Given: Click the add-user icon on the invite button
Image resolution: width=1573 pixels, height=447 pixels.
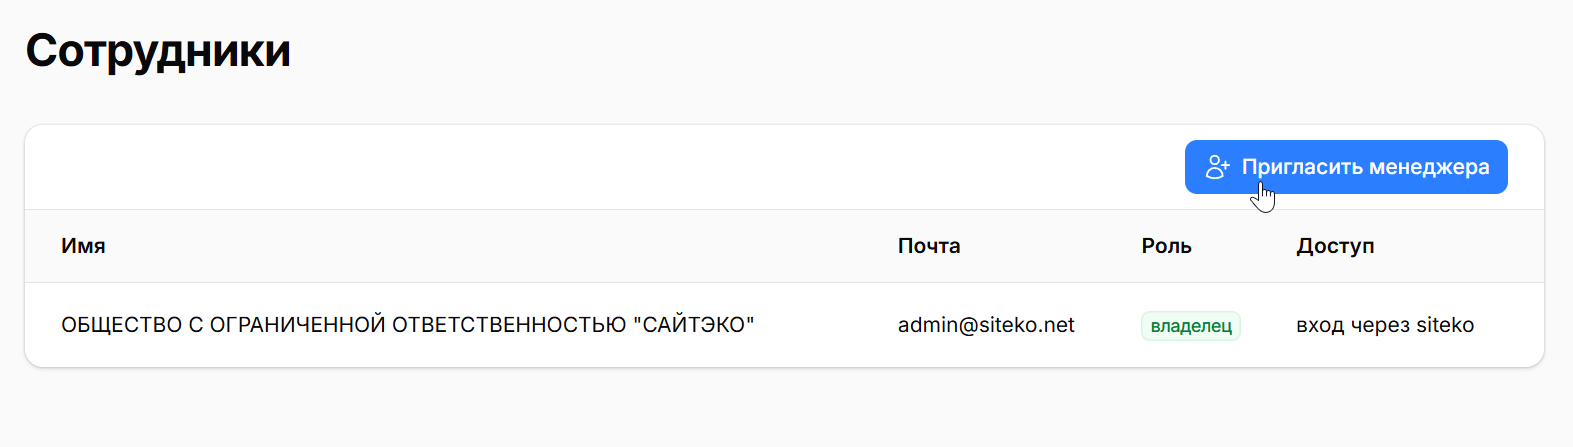Looking at the screenshot, I should tap(1217, 167).
